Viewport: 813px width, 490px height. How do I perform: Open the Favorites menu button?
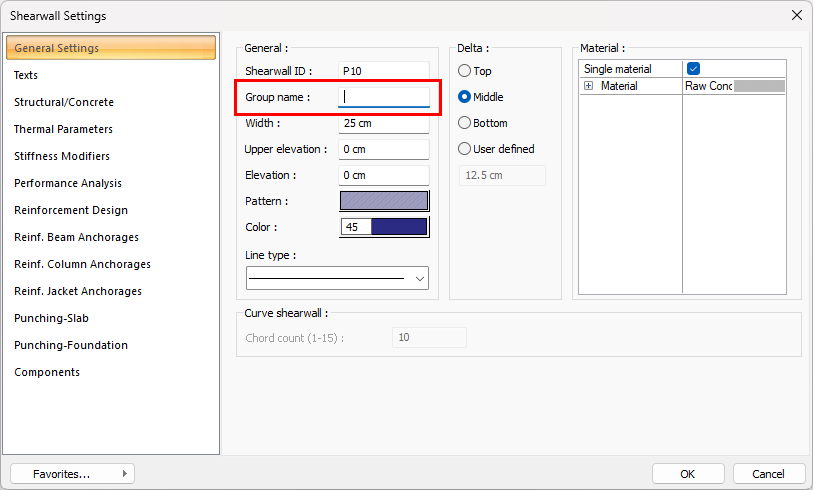point(72,473)
